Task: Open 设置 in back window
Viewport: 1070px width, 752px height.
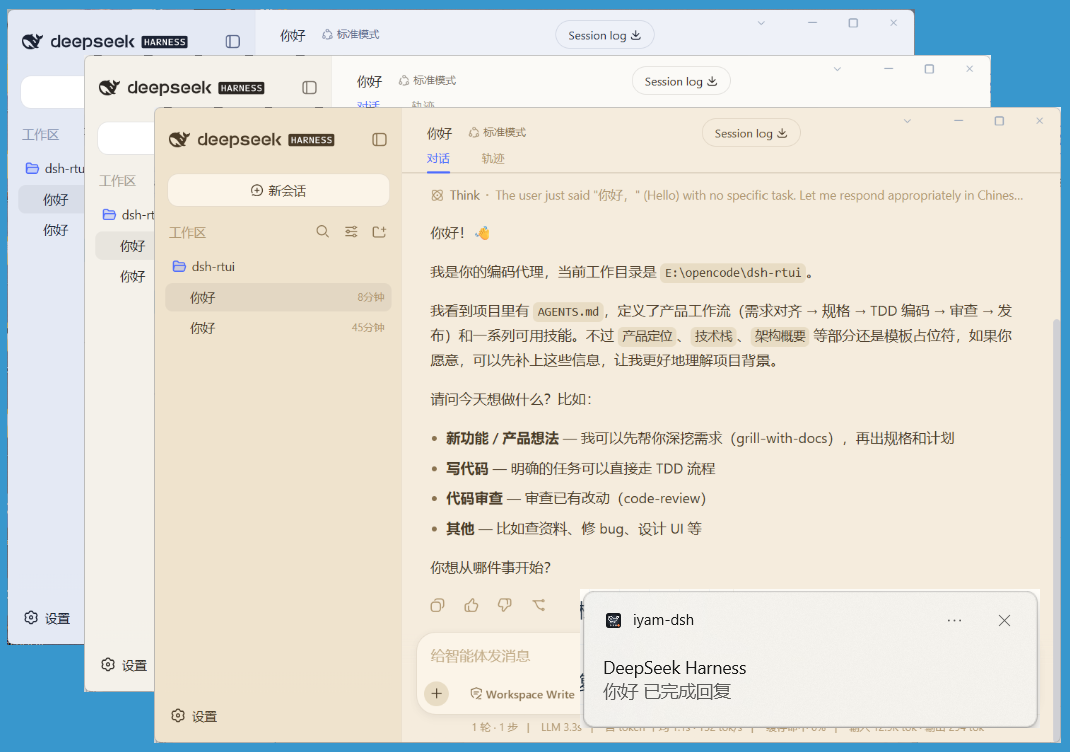Action: [x=47, y=618]
